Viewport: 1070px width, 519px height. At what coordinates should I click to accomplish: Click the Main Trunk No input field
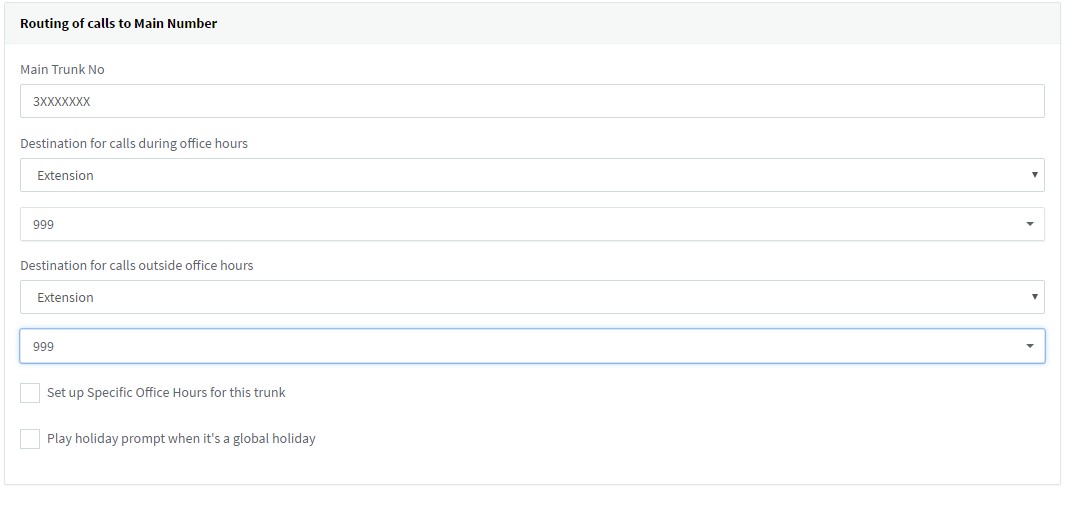532,101
